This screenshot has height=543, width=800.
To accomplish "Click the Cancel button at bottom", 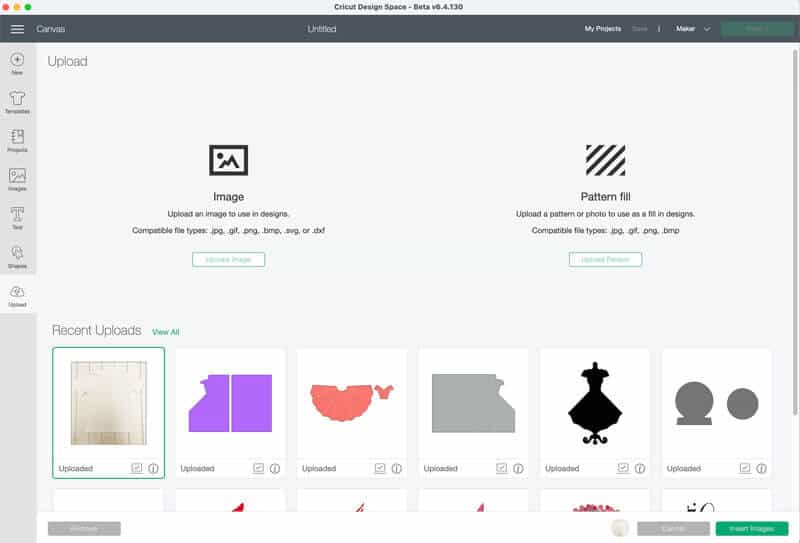I will [673, 529].
